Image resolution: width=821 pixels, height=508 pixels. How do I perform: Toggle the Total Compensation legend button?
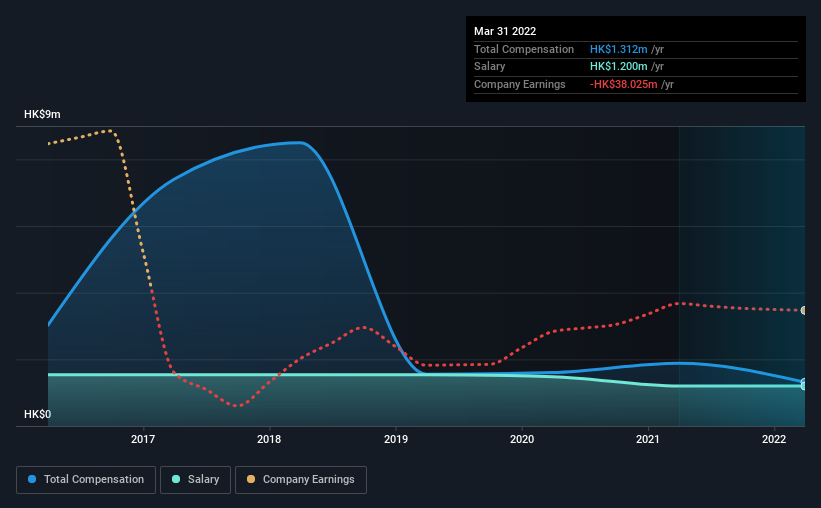pyautogui.click(x=86, y=480)
